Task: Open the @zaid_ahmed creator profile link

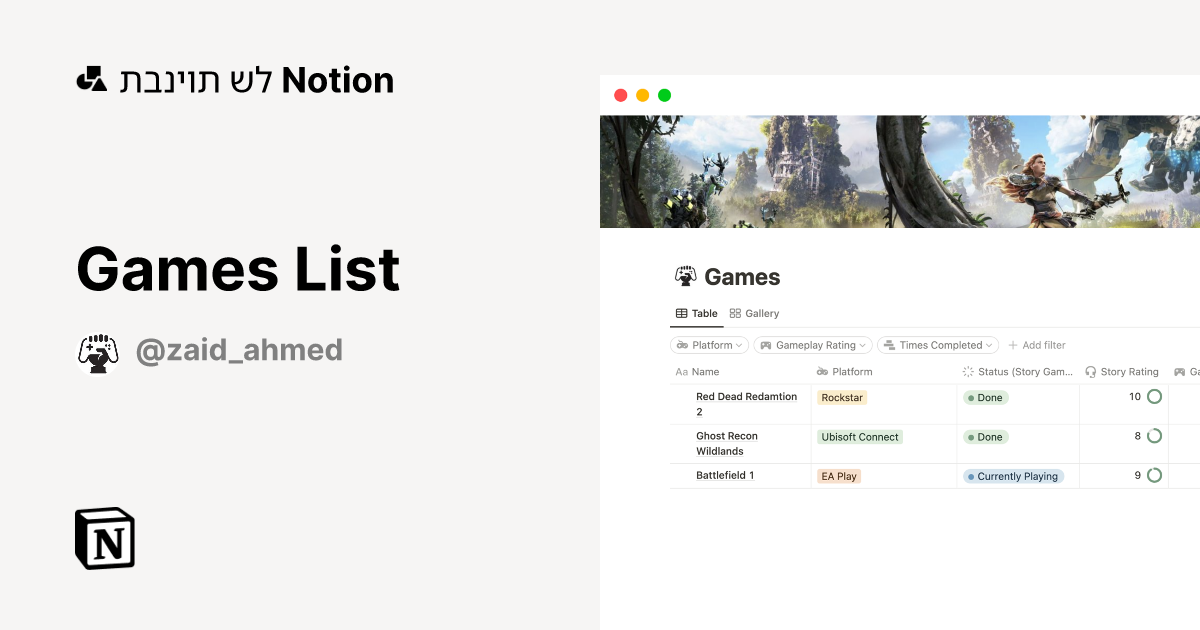Action: [240, 349]
